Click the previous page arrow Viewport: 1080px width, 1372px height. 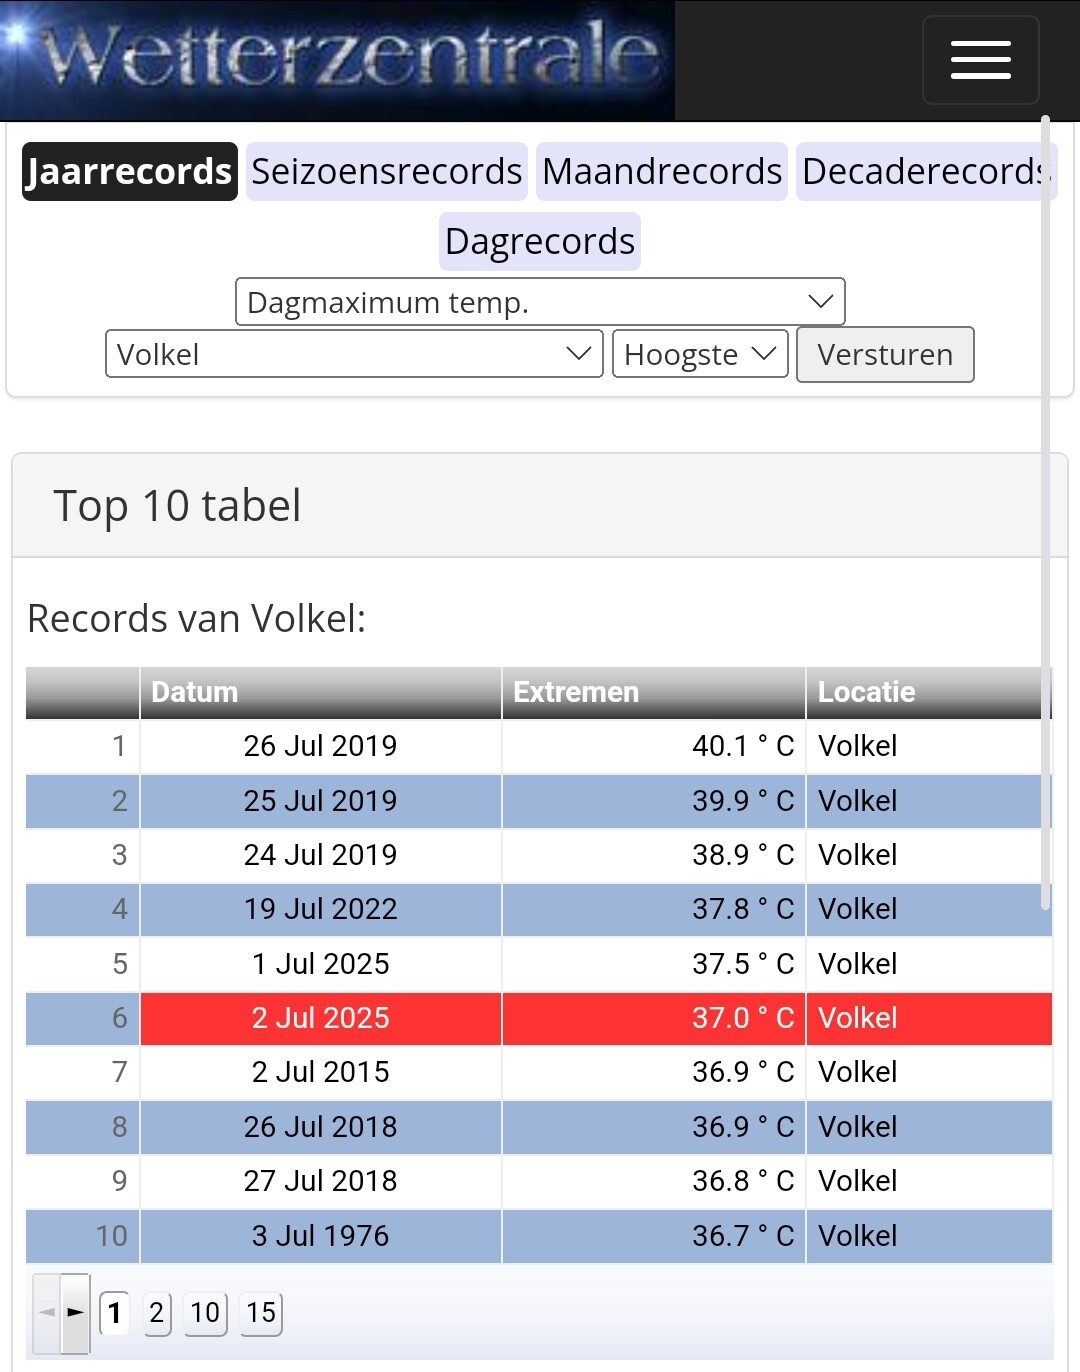(47, 1312)
